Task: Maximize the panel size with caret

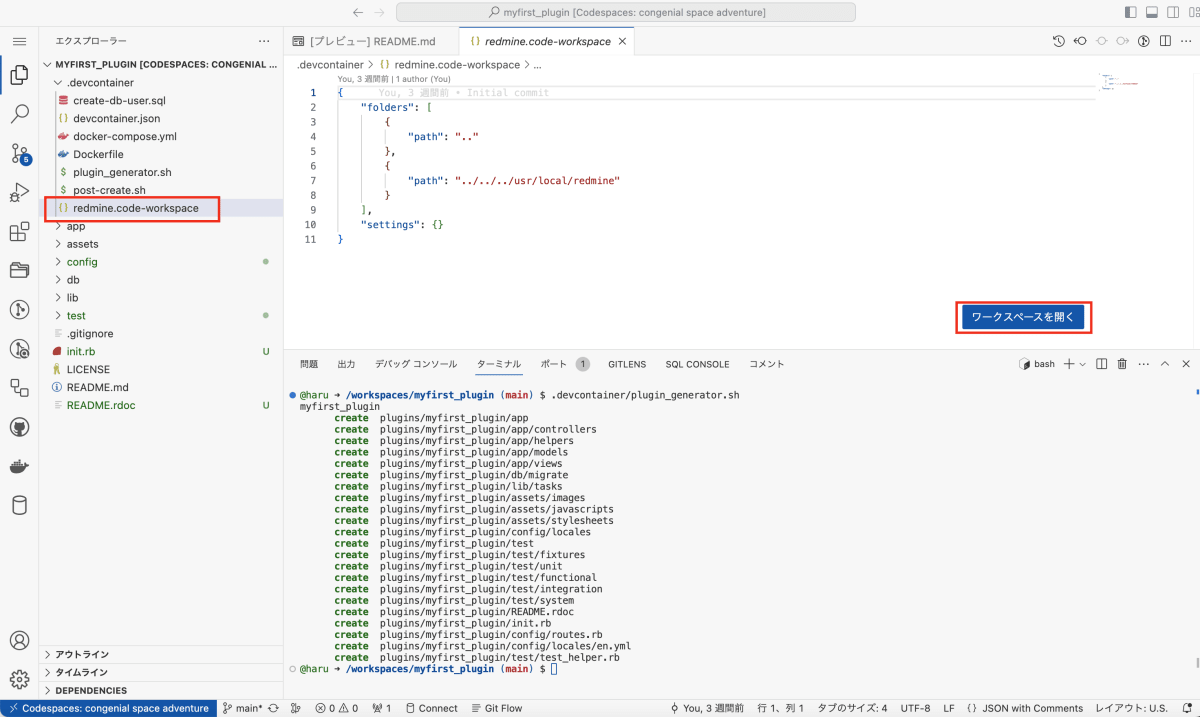Action: tap(1165, 364)
